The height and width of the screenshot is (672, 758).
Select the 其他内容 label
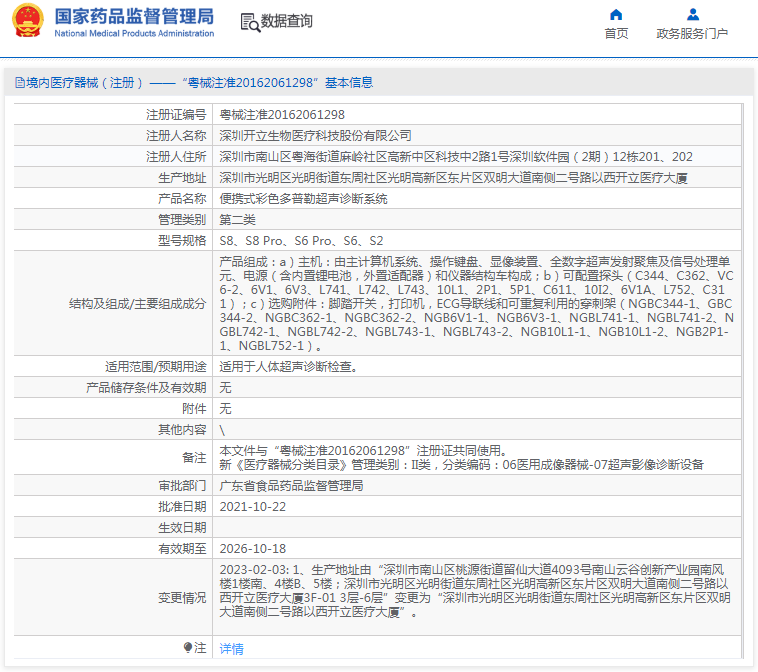click(x=182, y=430)
